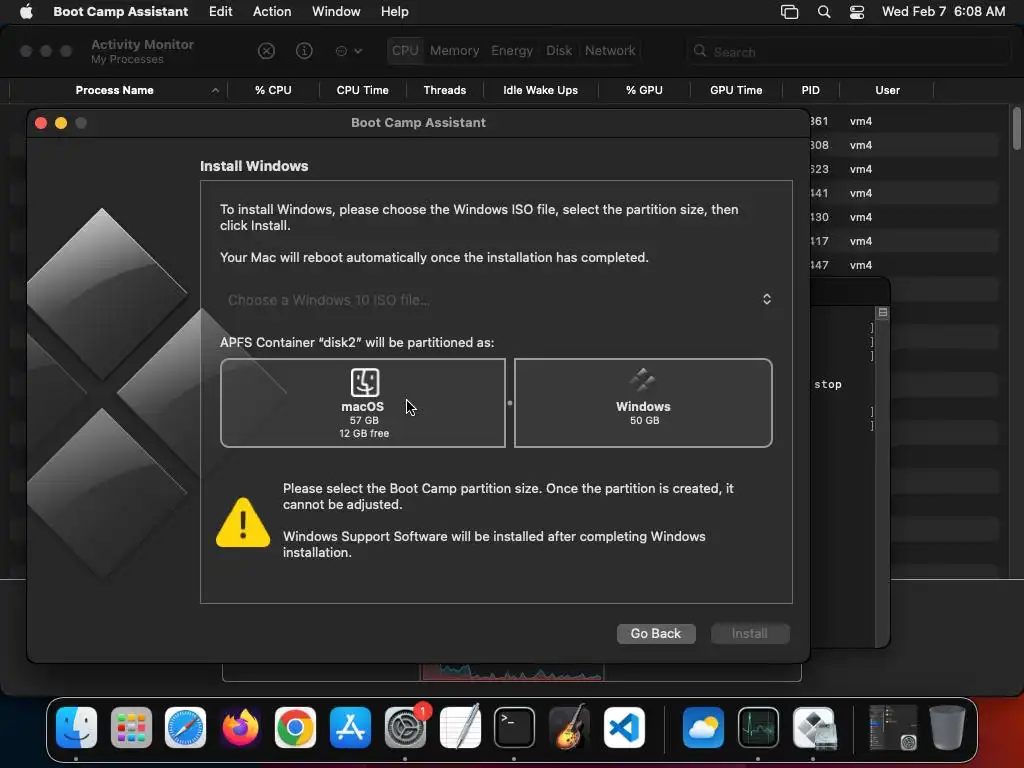Screen dimensions: 1024x768
Task: Select the macOS partition box
Action: (x=362, y=403)
